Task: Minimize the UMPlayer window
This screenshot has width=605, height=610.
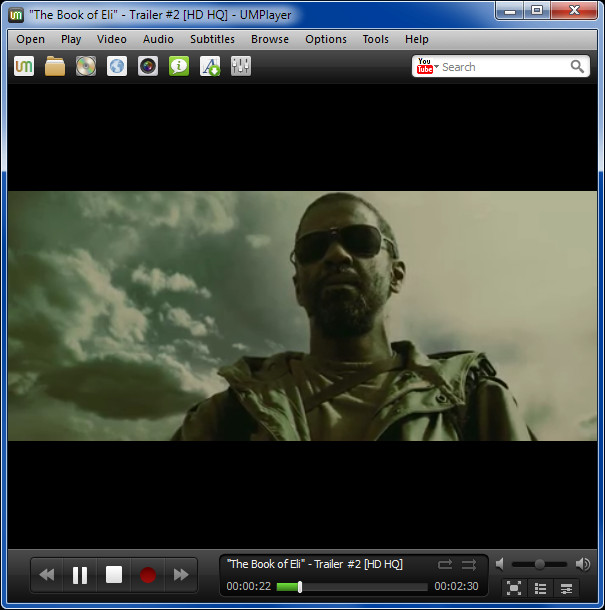Action: pos(510,11)
